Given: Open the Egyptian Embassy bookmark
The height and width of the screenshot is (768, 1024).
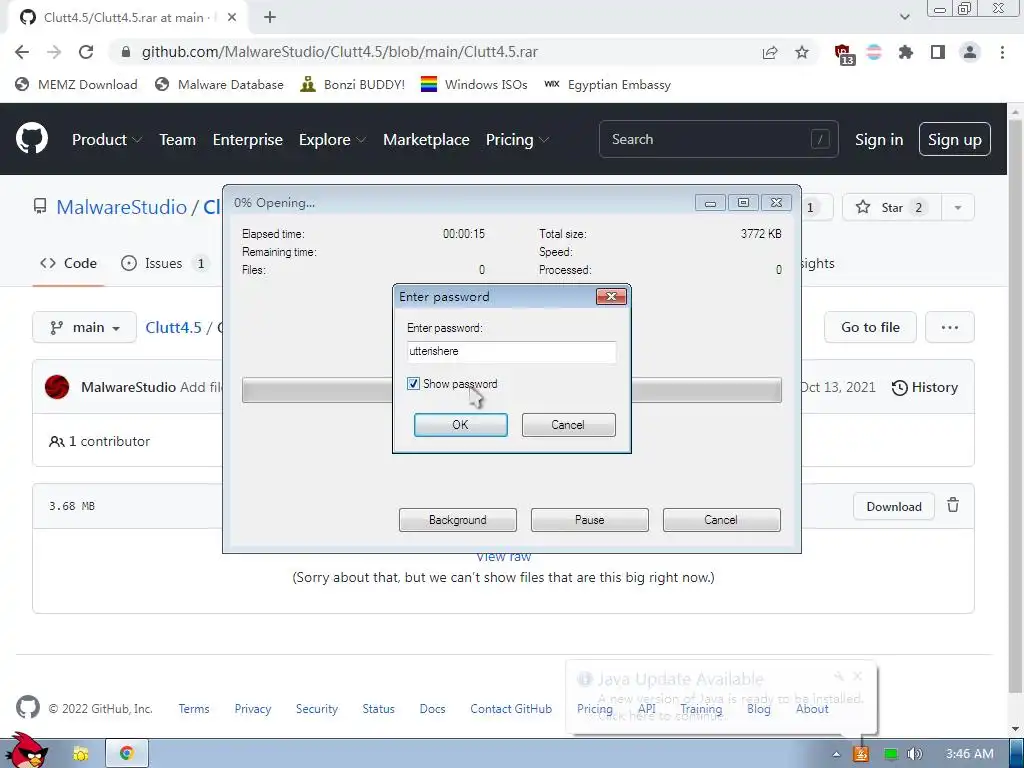Looking at the screenshot, I should 607,84.
